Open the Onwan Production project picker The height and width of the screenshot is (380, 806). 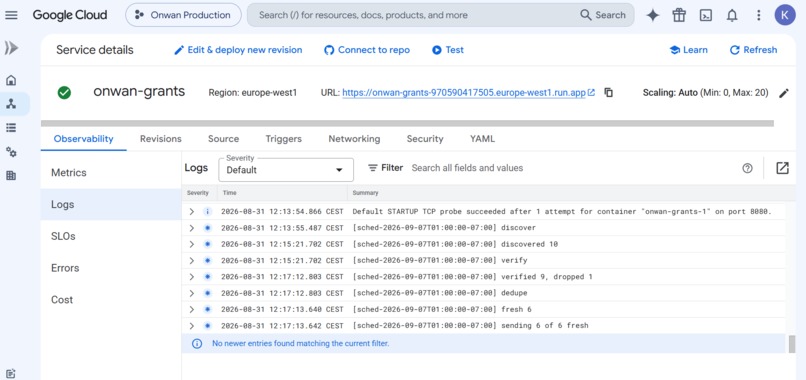pos(183,15)
